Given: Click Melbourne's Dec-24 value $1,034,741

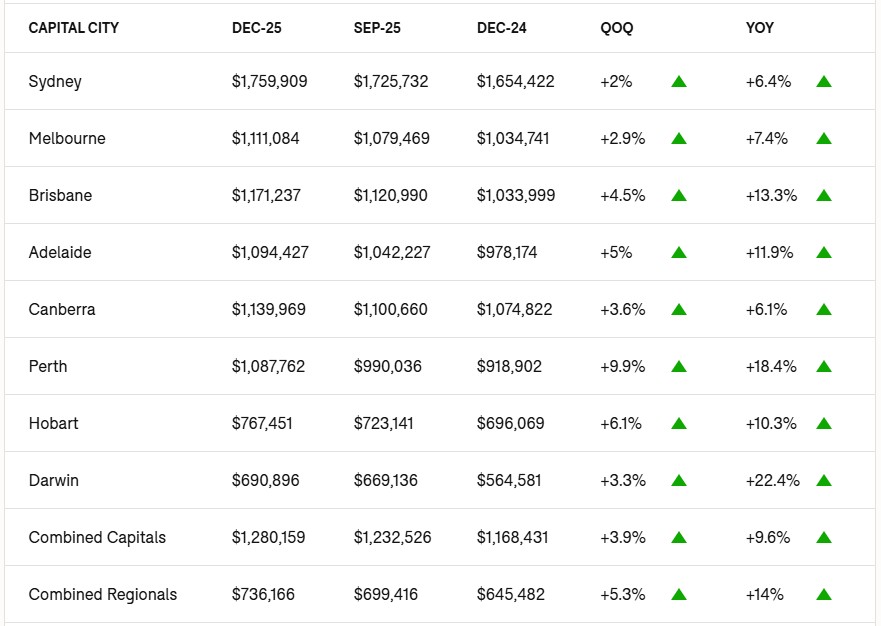Looking at the screenshot, I should coord(513,139).
